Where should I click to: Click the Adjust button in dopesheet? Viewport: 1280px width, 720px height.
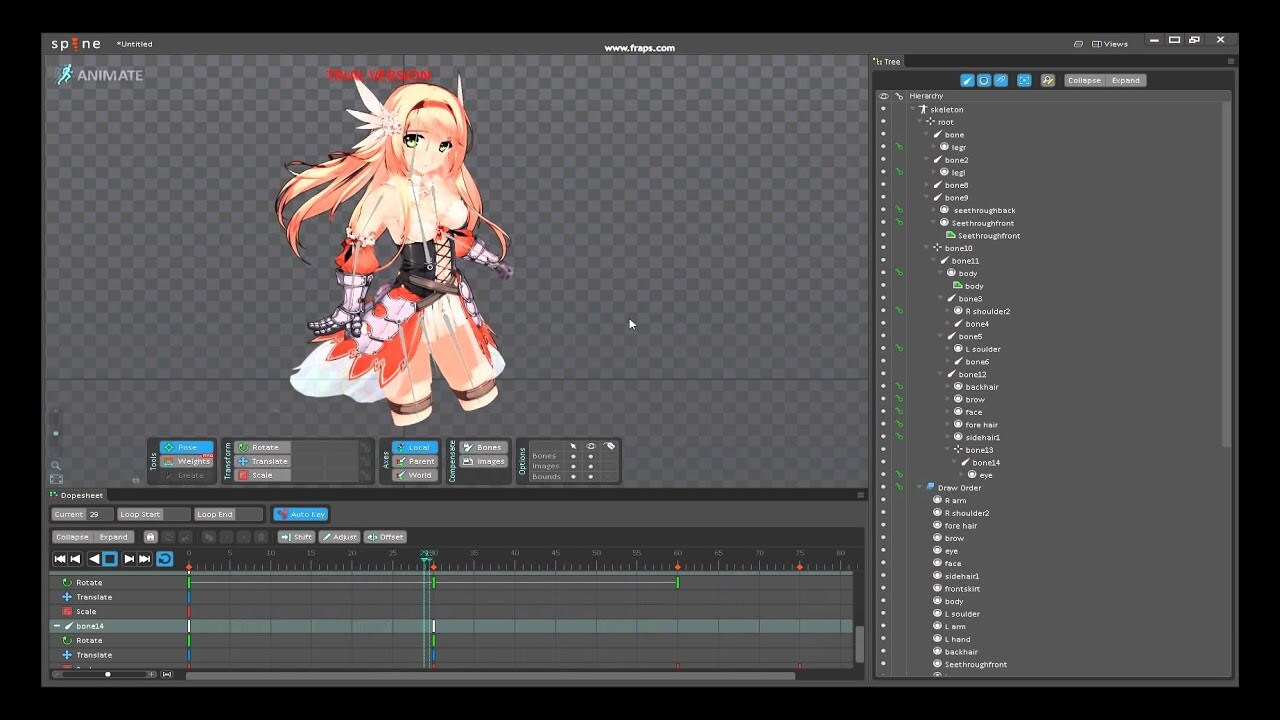click(339, 537)
